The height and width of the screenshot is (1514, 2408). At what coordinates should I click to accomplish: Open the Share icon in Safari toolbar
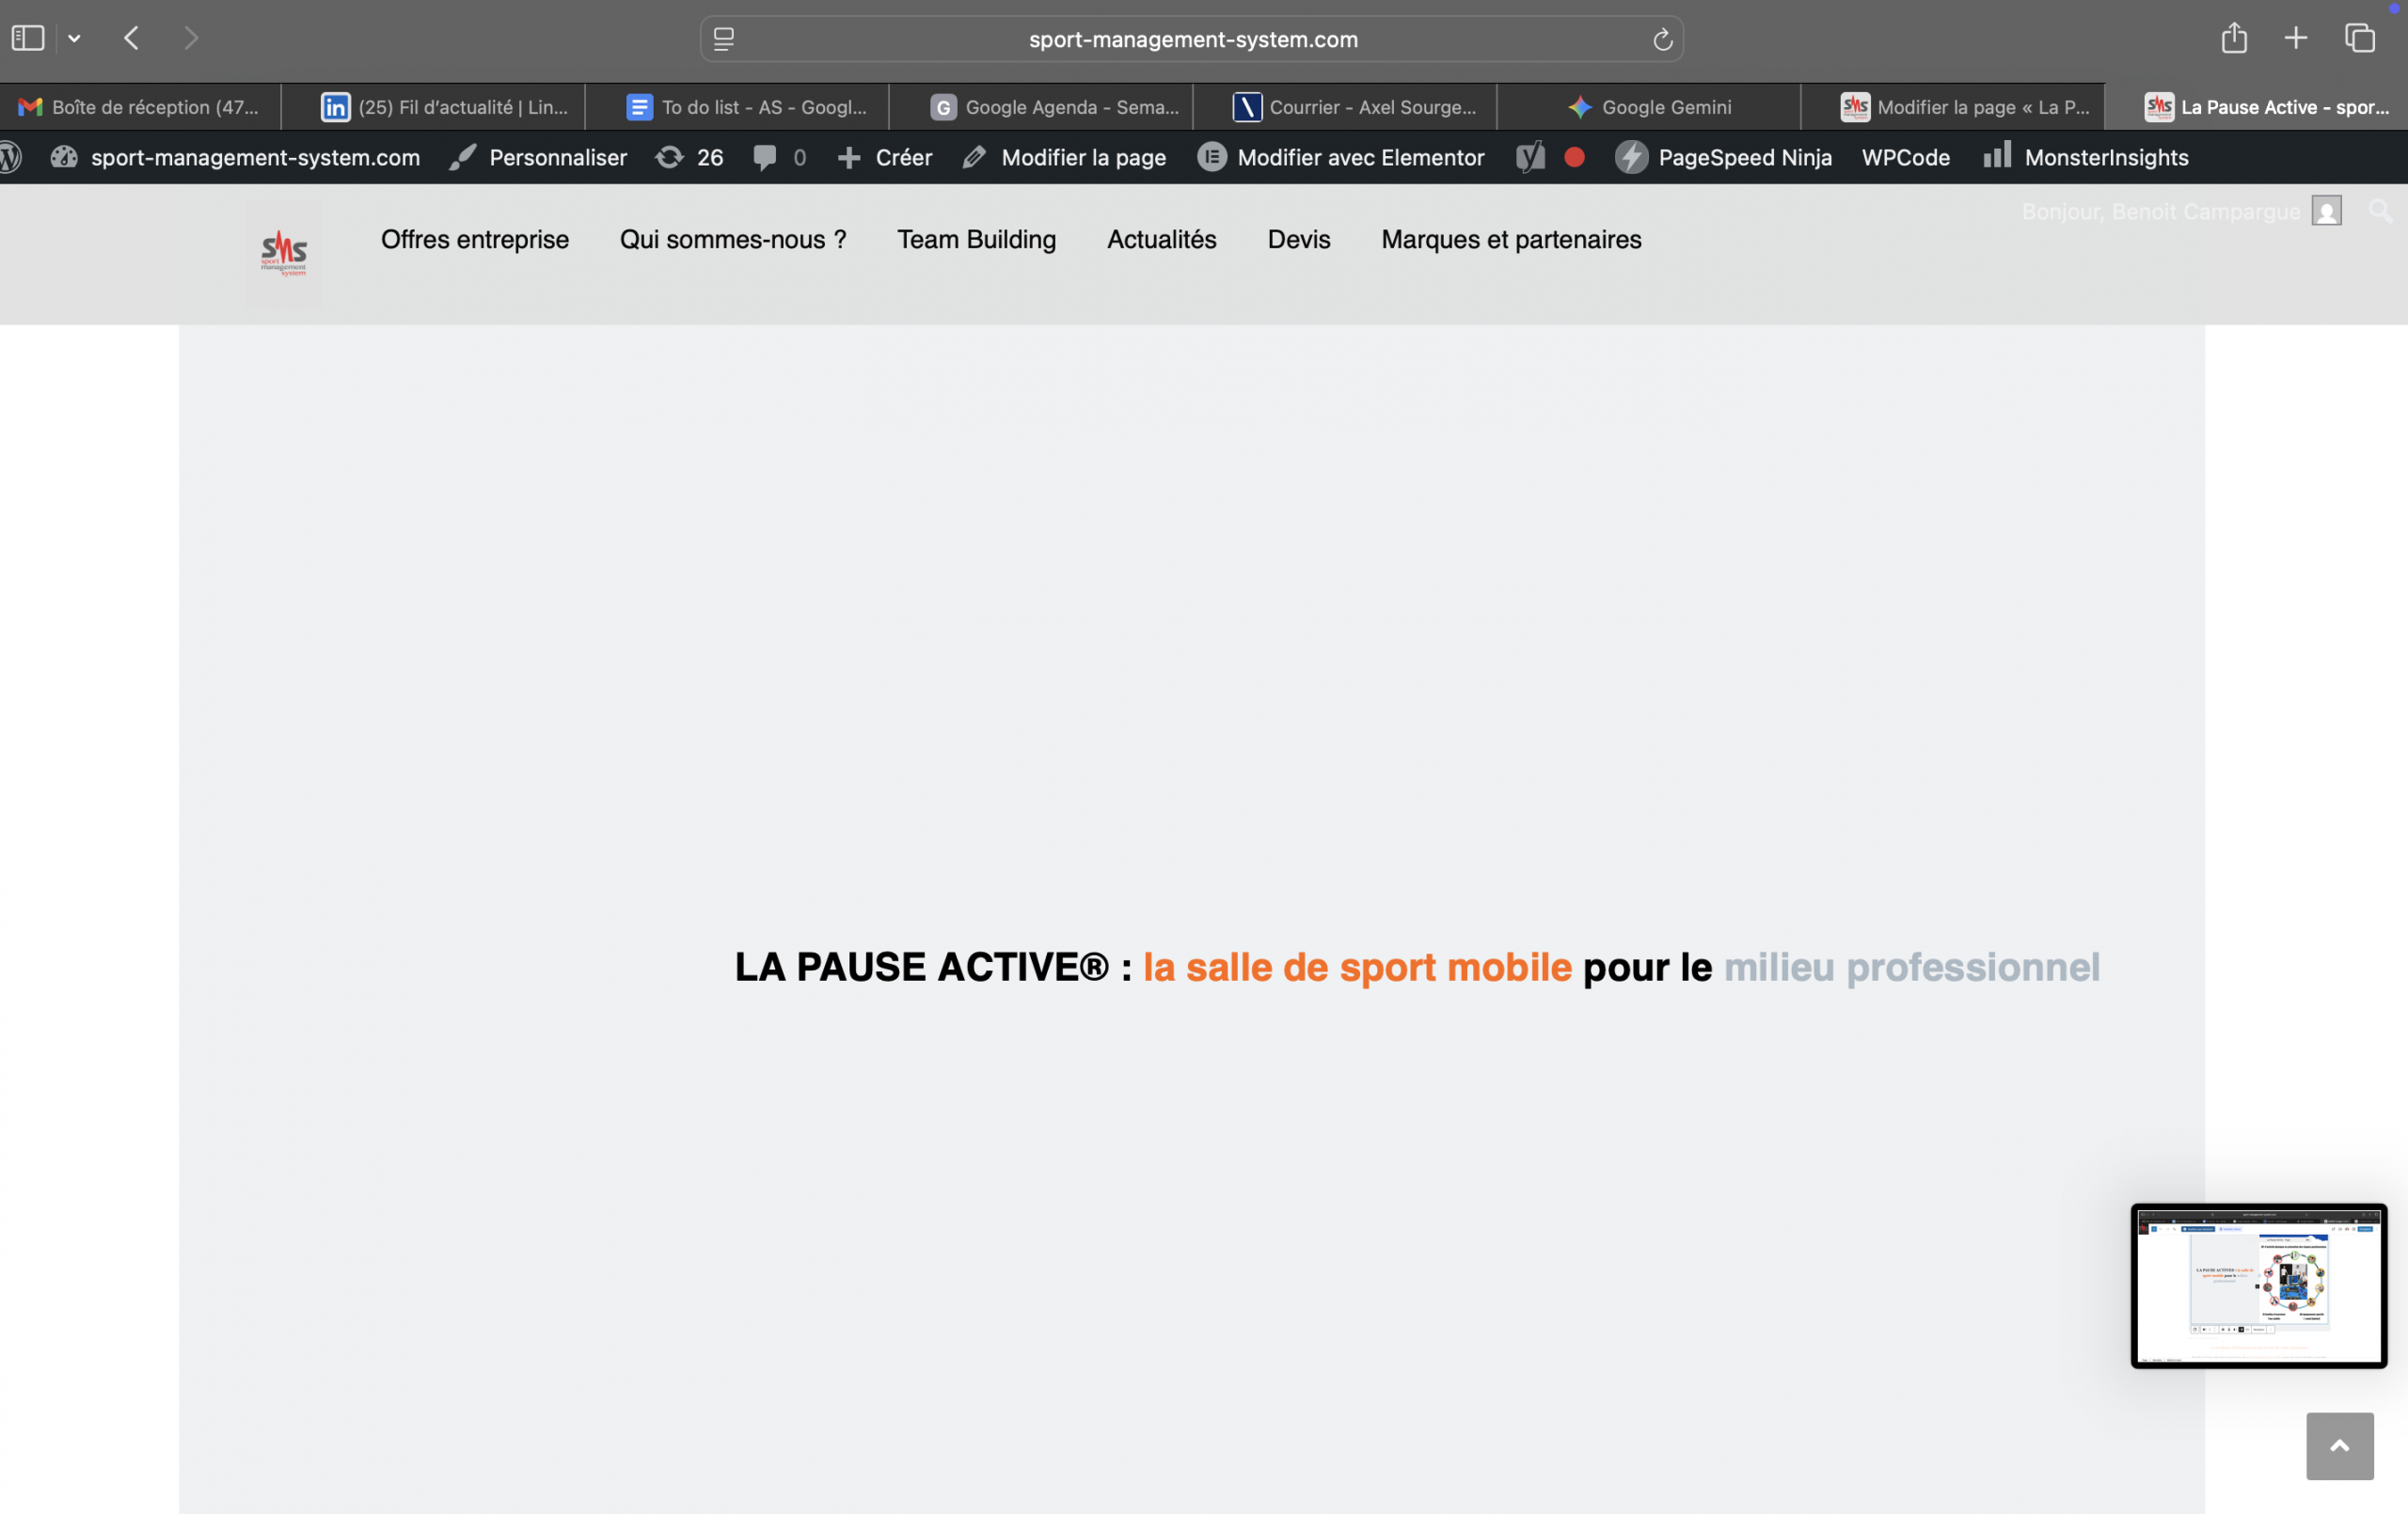2234,38
